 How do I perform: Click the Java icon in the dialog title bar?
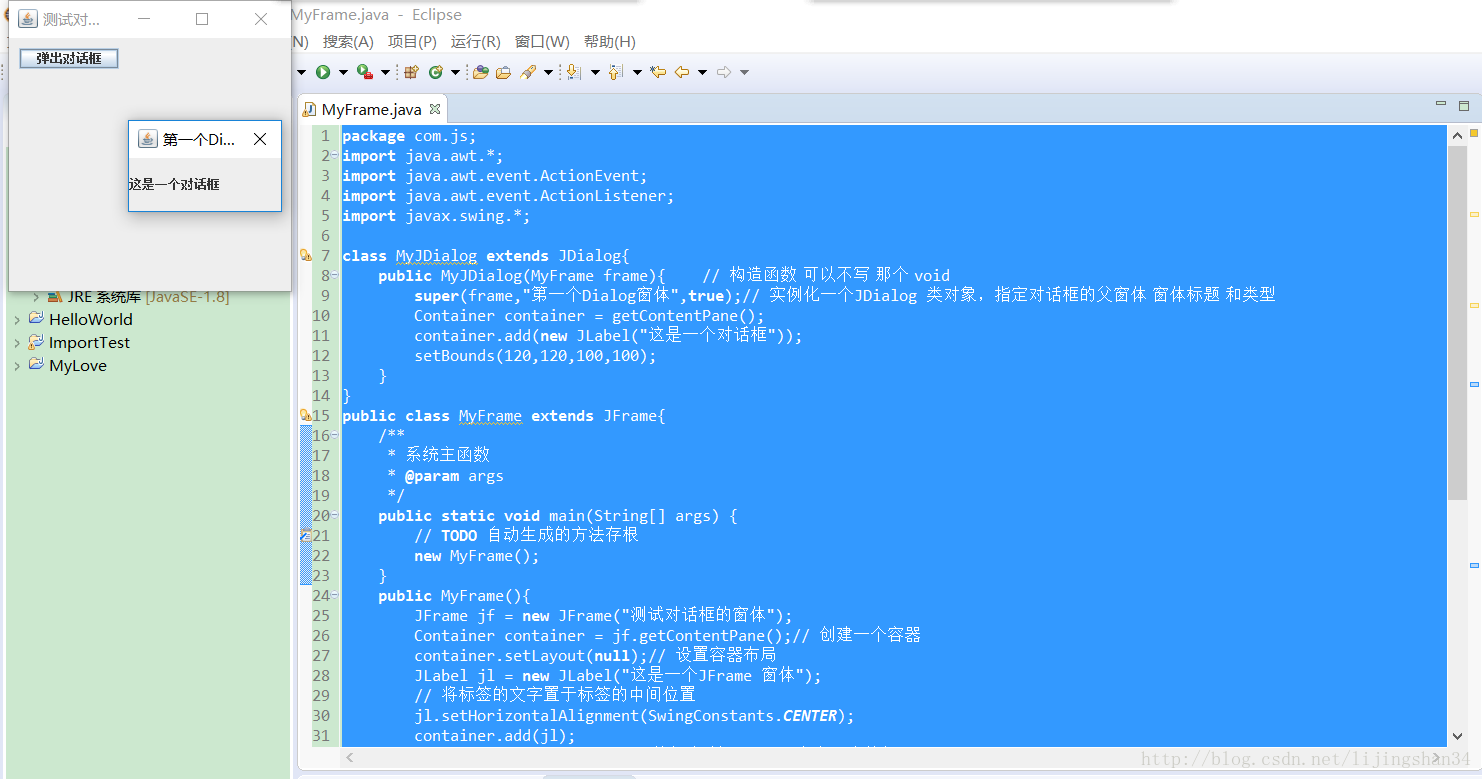[x=148, y=139]
